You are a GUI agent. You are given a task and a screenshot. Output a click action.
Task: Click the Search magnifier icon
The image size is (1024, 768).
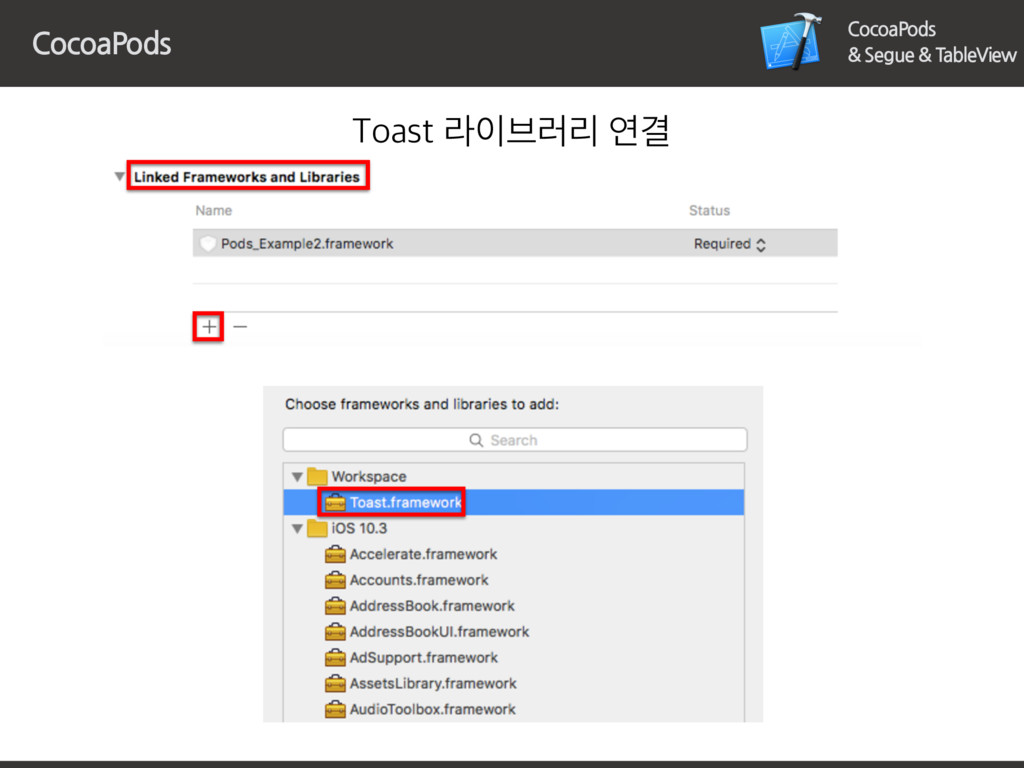[x=476, y=440]
